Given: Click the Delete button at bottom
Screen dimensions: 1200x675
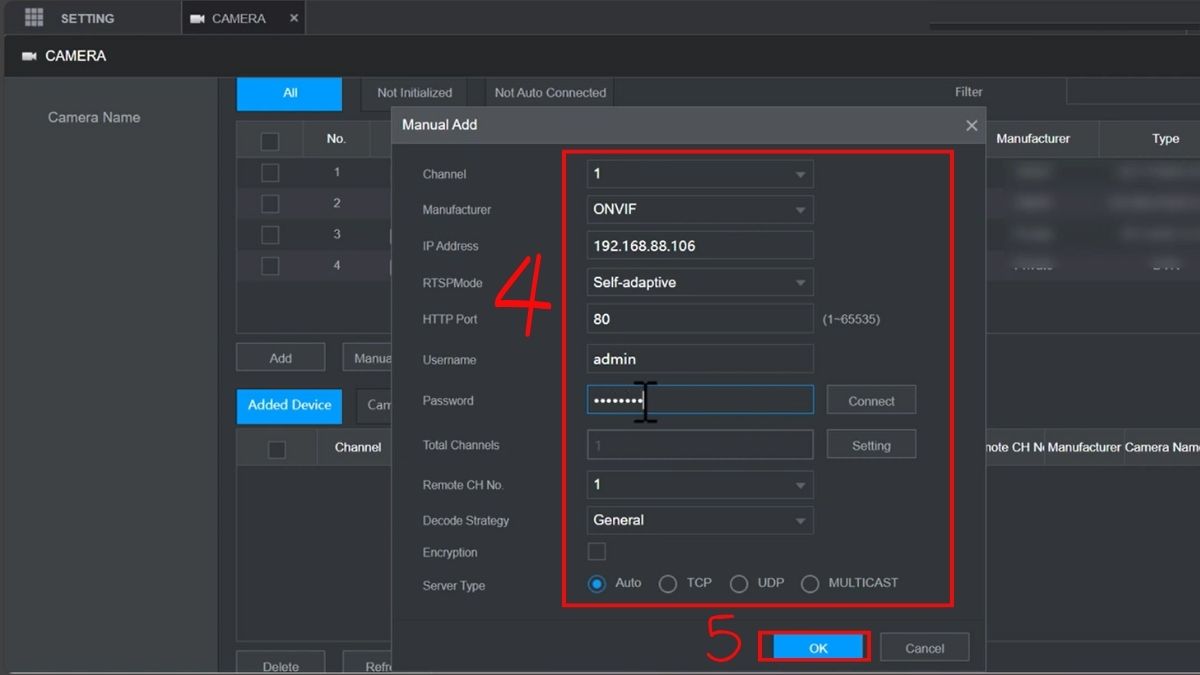Looking at the screenshot, I should point(281,664).
